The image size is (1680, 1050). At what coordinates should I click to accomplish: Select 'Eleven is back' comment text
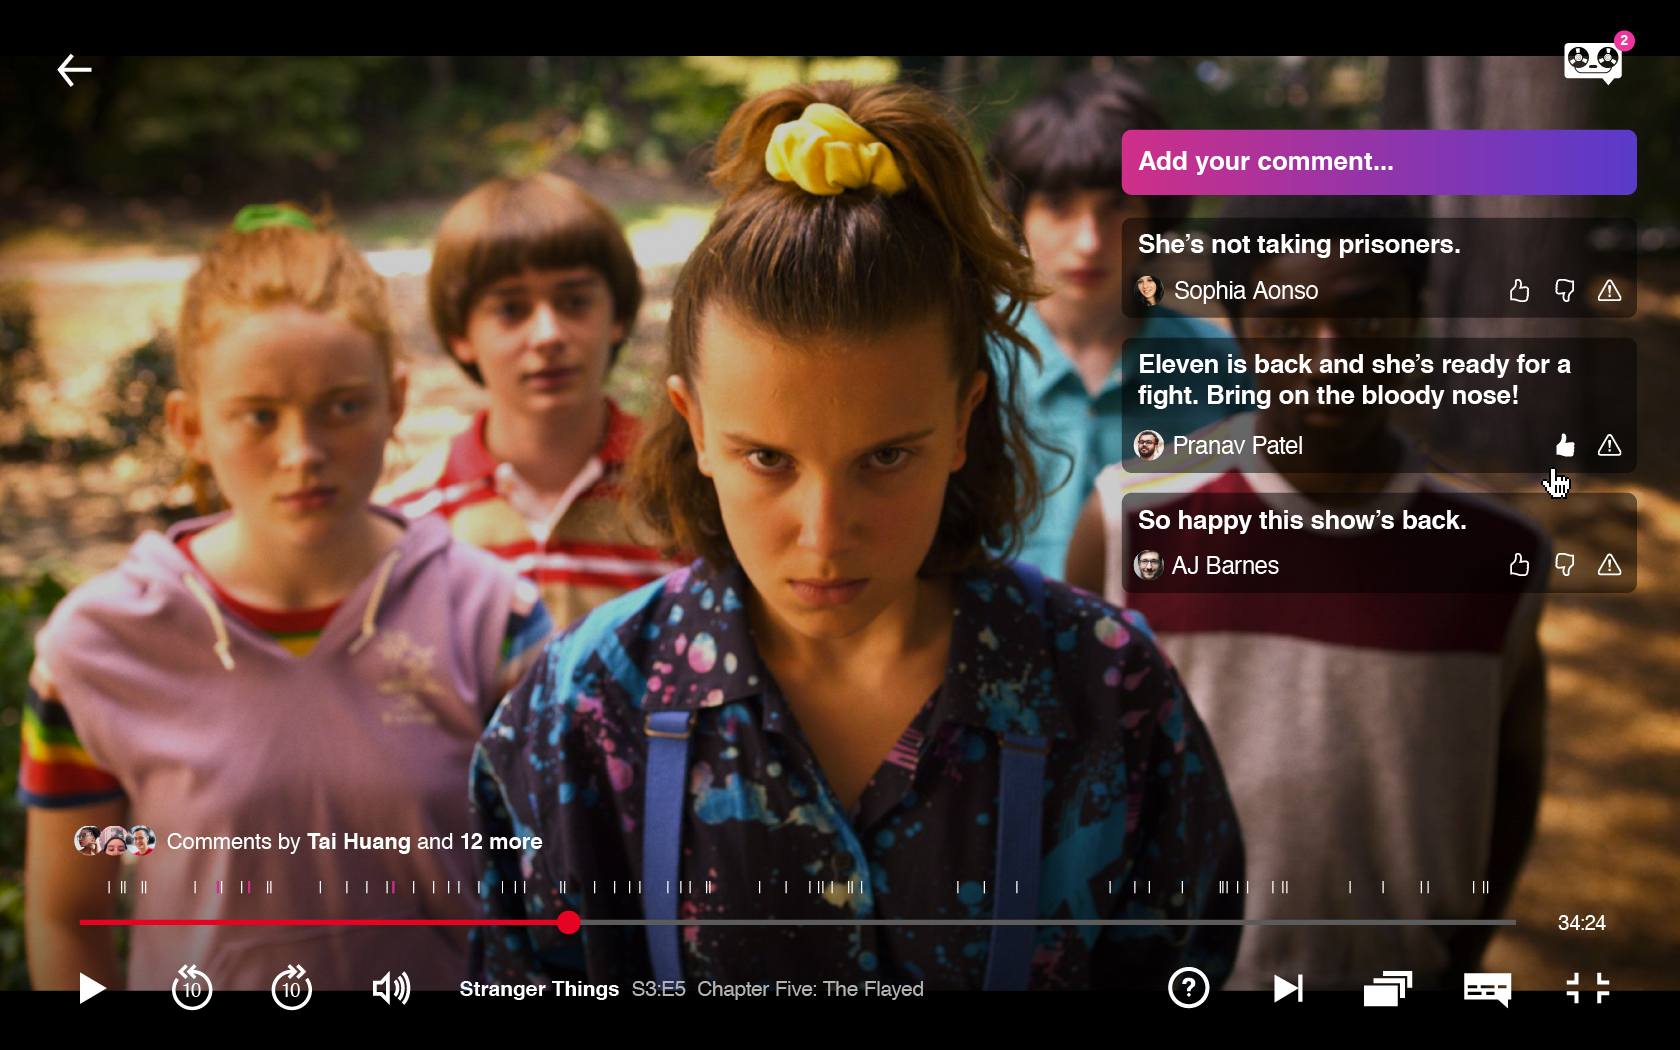[x=1354, y=380]
